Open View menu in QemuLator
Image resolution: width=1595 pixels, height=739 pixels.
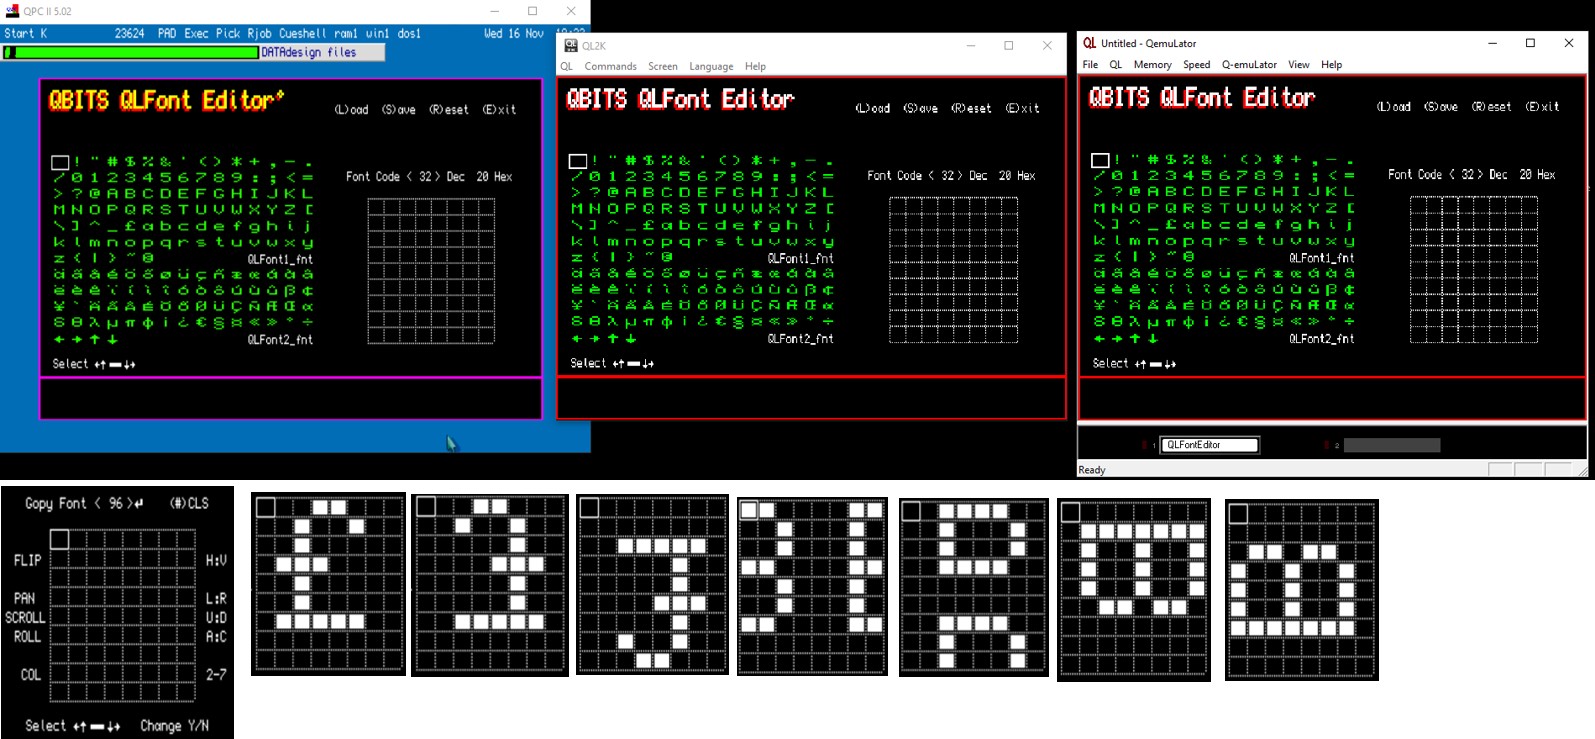click(x=1299, y=65)
